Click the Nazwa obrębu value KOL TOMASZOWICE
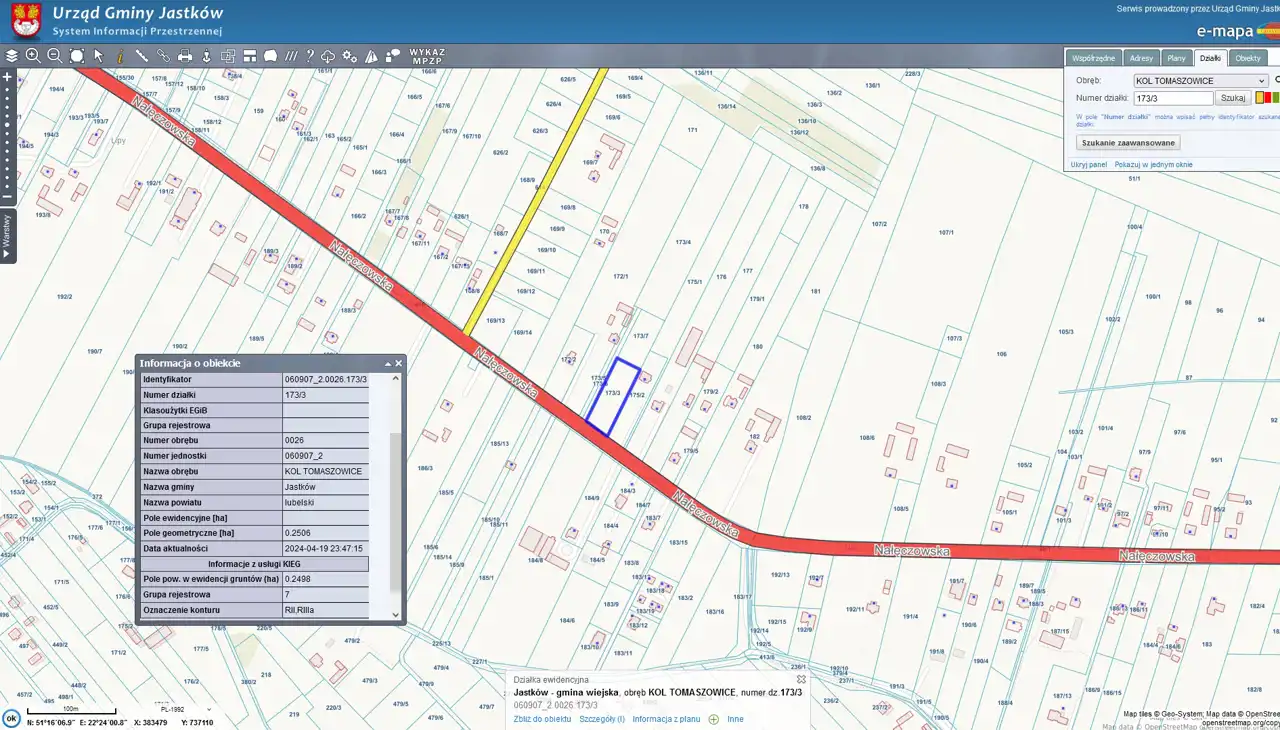 tap(326, 471)
